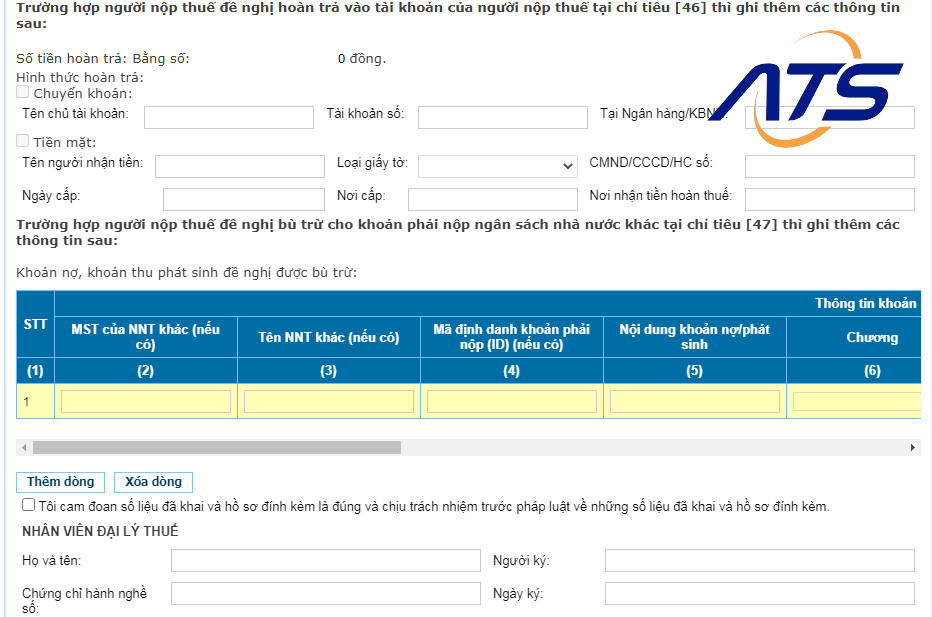Tick the Tiền mặt checkbox
The image size is (932, 617).
pyautogui.click(x=23, y=141)
